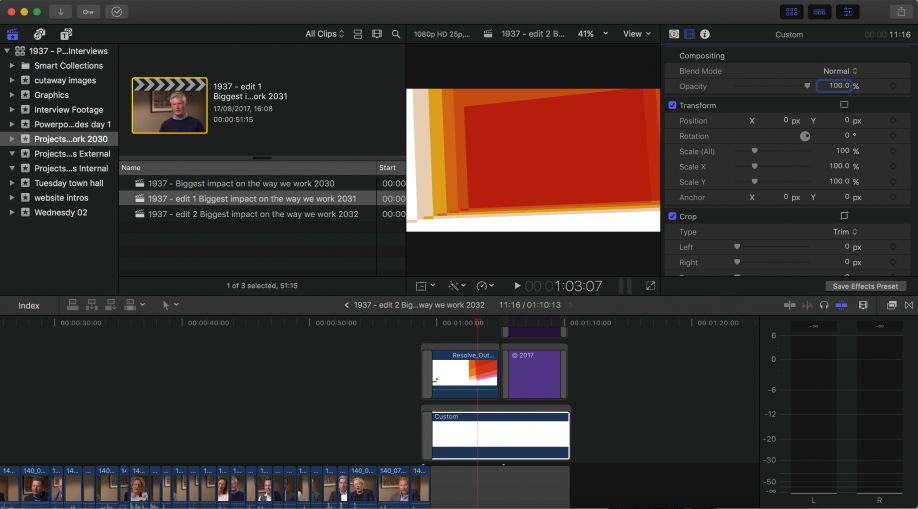Viewport: 918px width, 509px height.
Task: Click the Import Media arrow button
Action: 59,11
